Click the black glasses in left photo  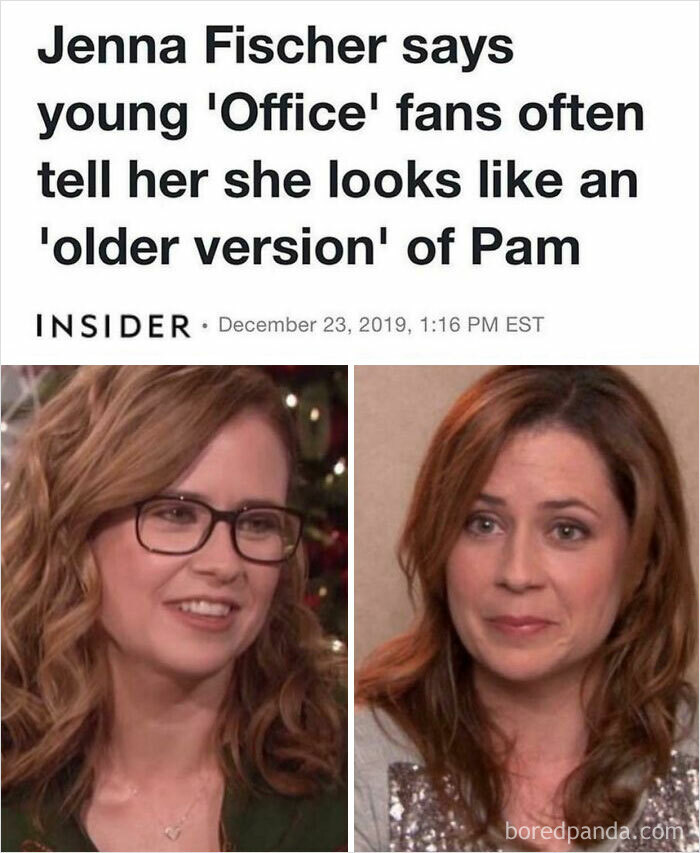219,529
